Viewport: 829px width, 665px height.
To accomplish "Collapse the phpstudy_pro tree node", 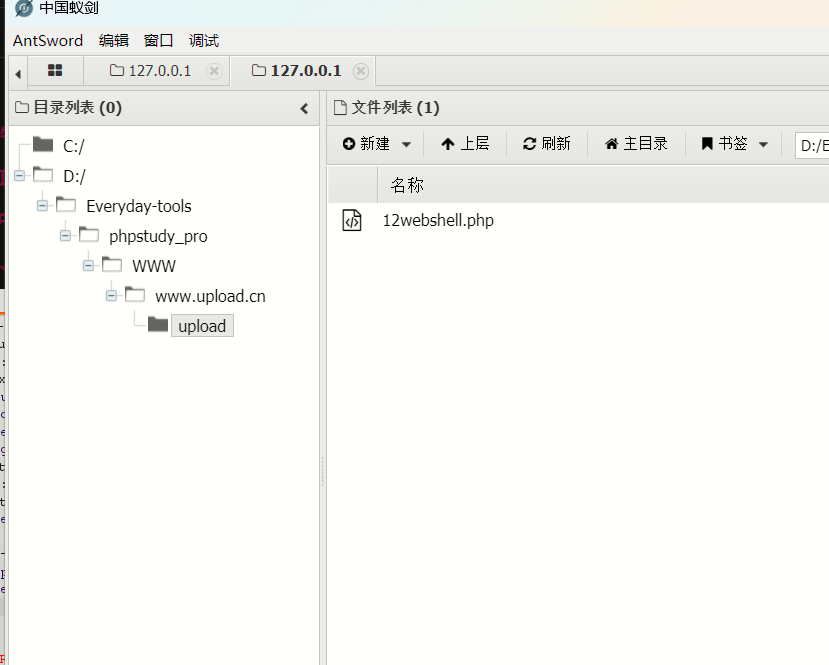I will coord(65,236).
